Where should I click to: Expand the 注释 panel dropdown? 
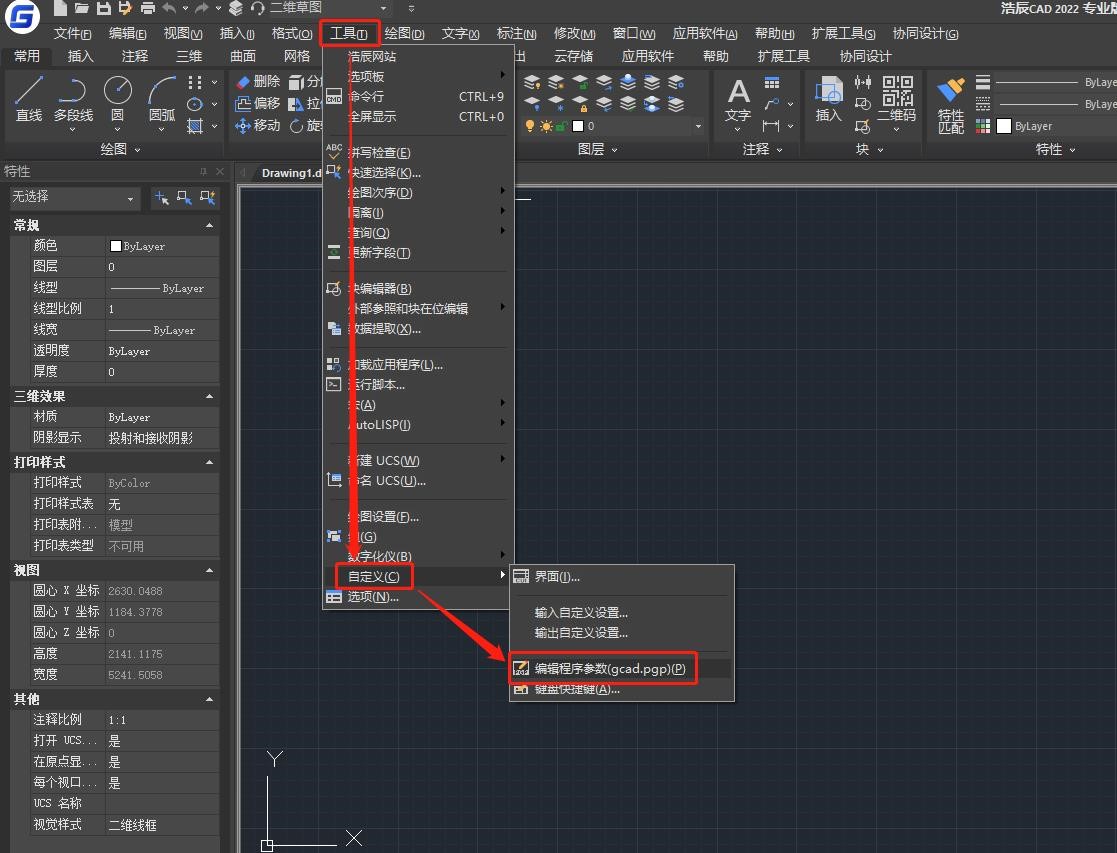[762, 149]
